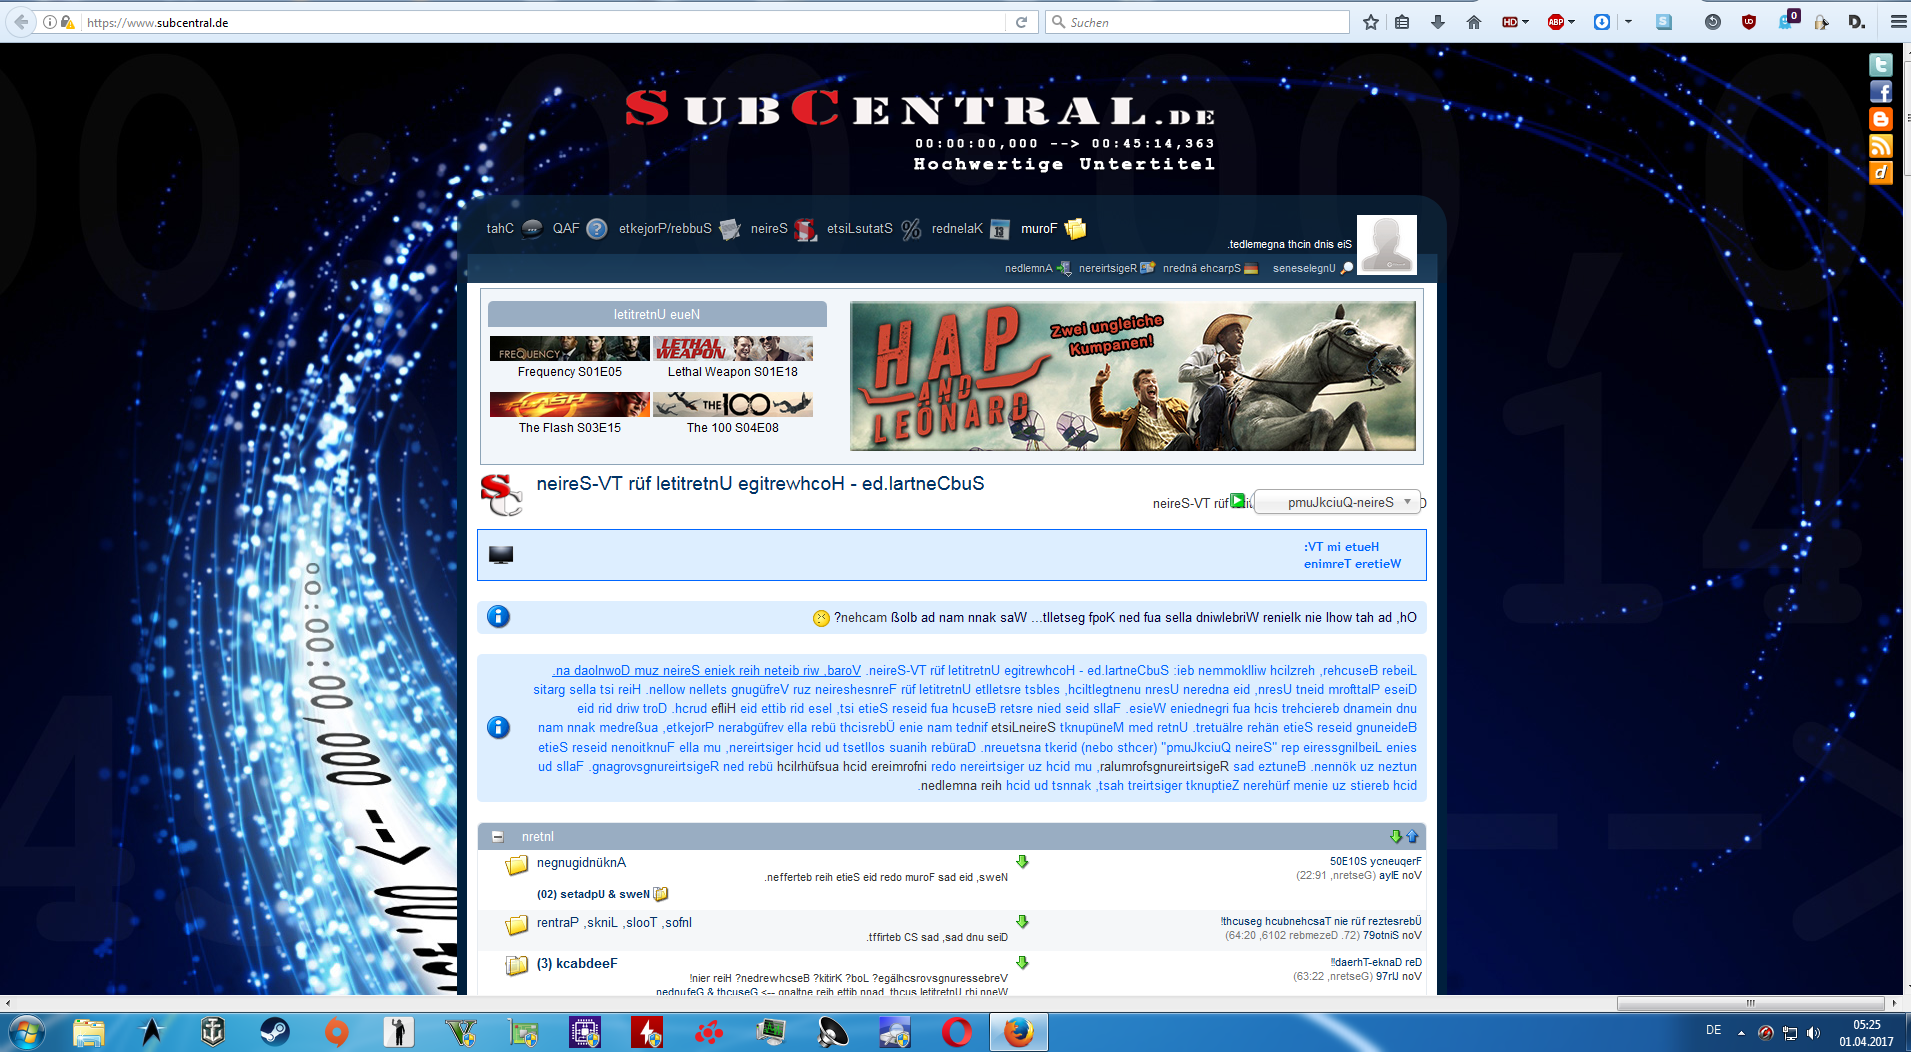Expand the HD extension dropdown arrow
1911x1052 pixels.
pos(1526,22)
